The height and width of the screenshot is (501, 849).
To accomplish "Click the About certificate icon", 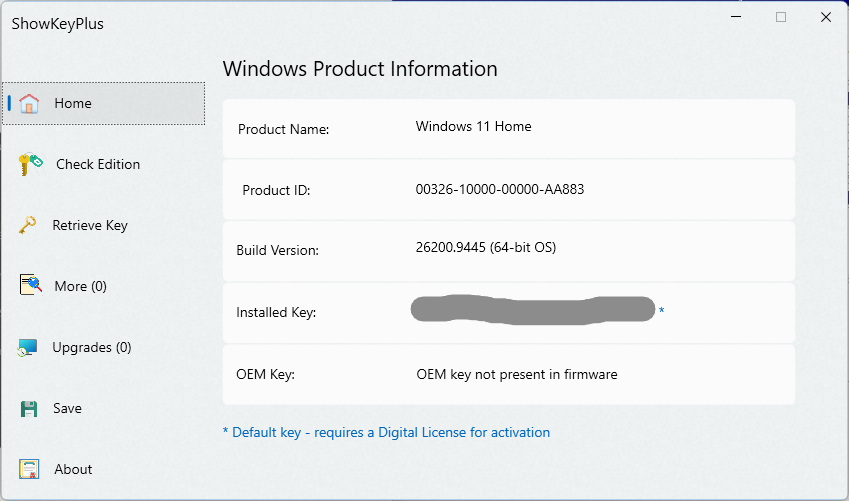I will point(29,469).
